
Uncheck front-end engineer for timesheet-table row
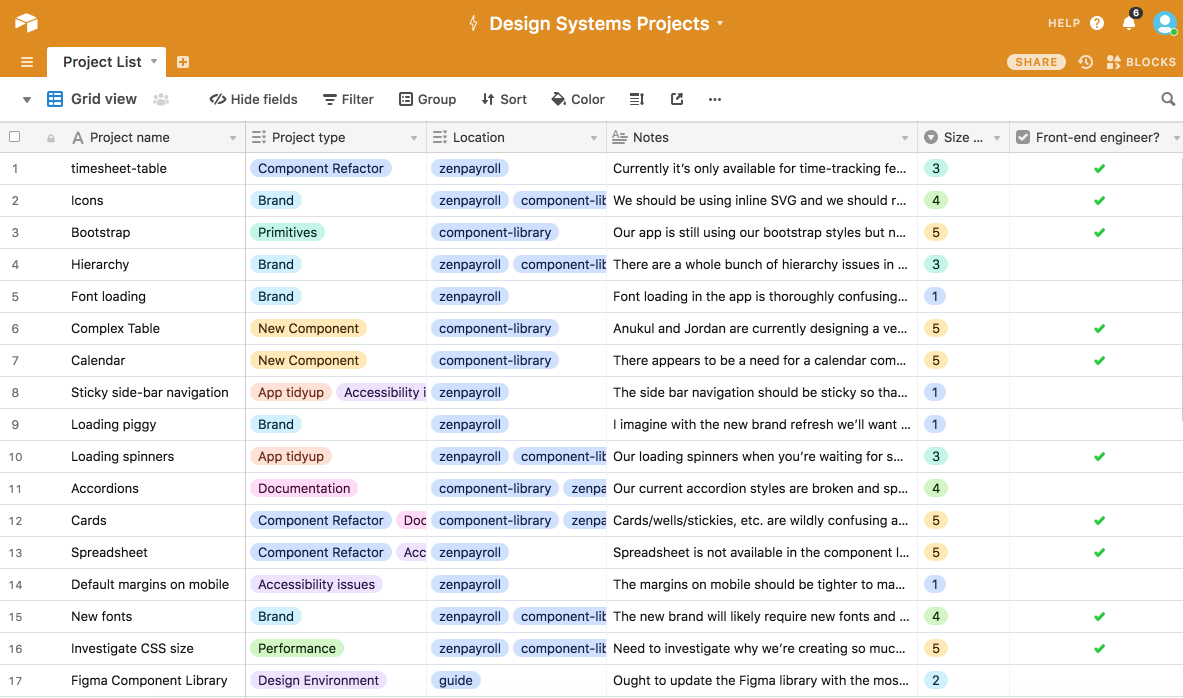point(1098,169)
